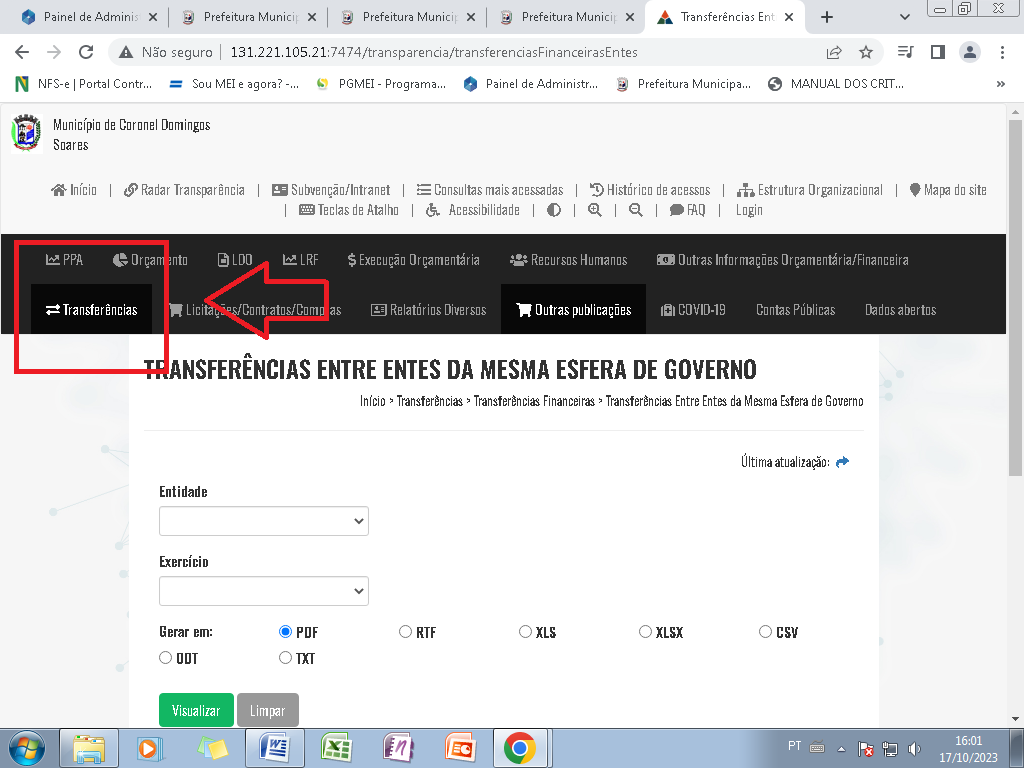Screen dimensions: 1024x768
Task: Open the Entidade dropdown
Action: (x=264, y=521)
